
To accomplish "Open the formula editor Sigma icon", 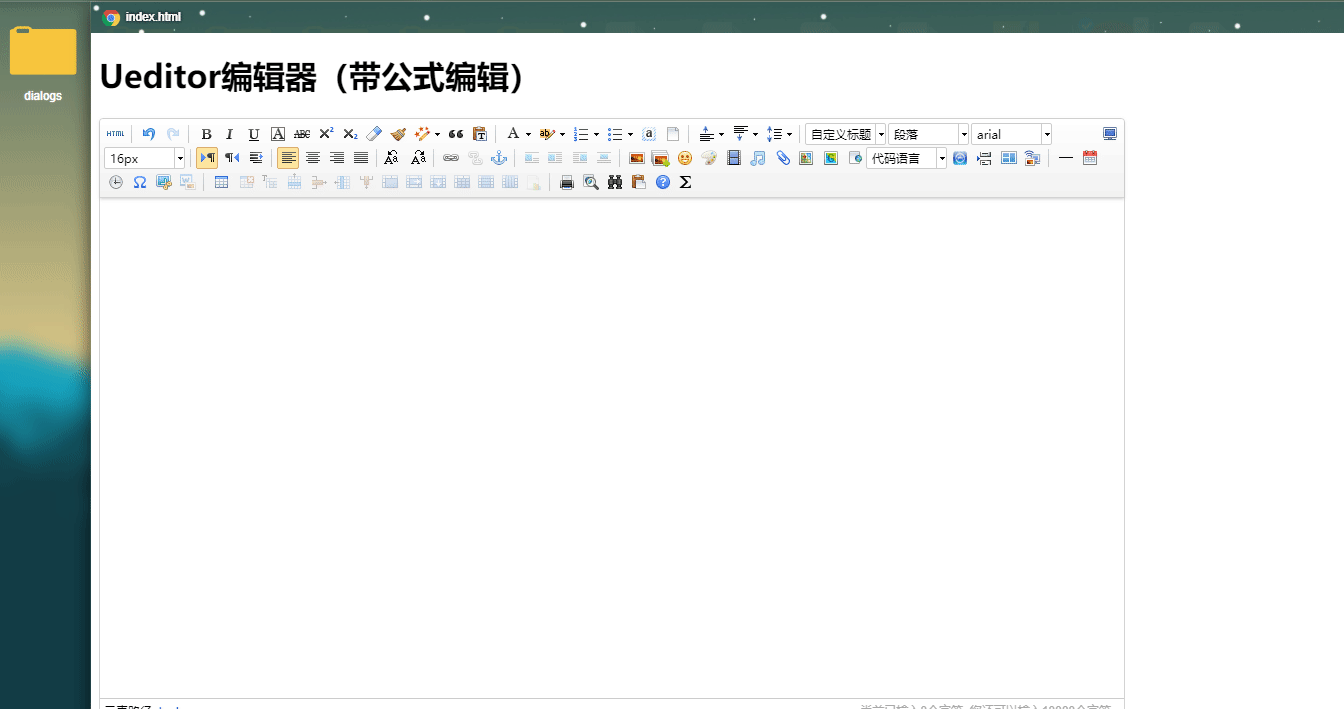I will [686, 182].
